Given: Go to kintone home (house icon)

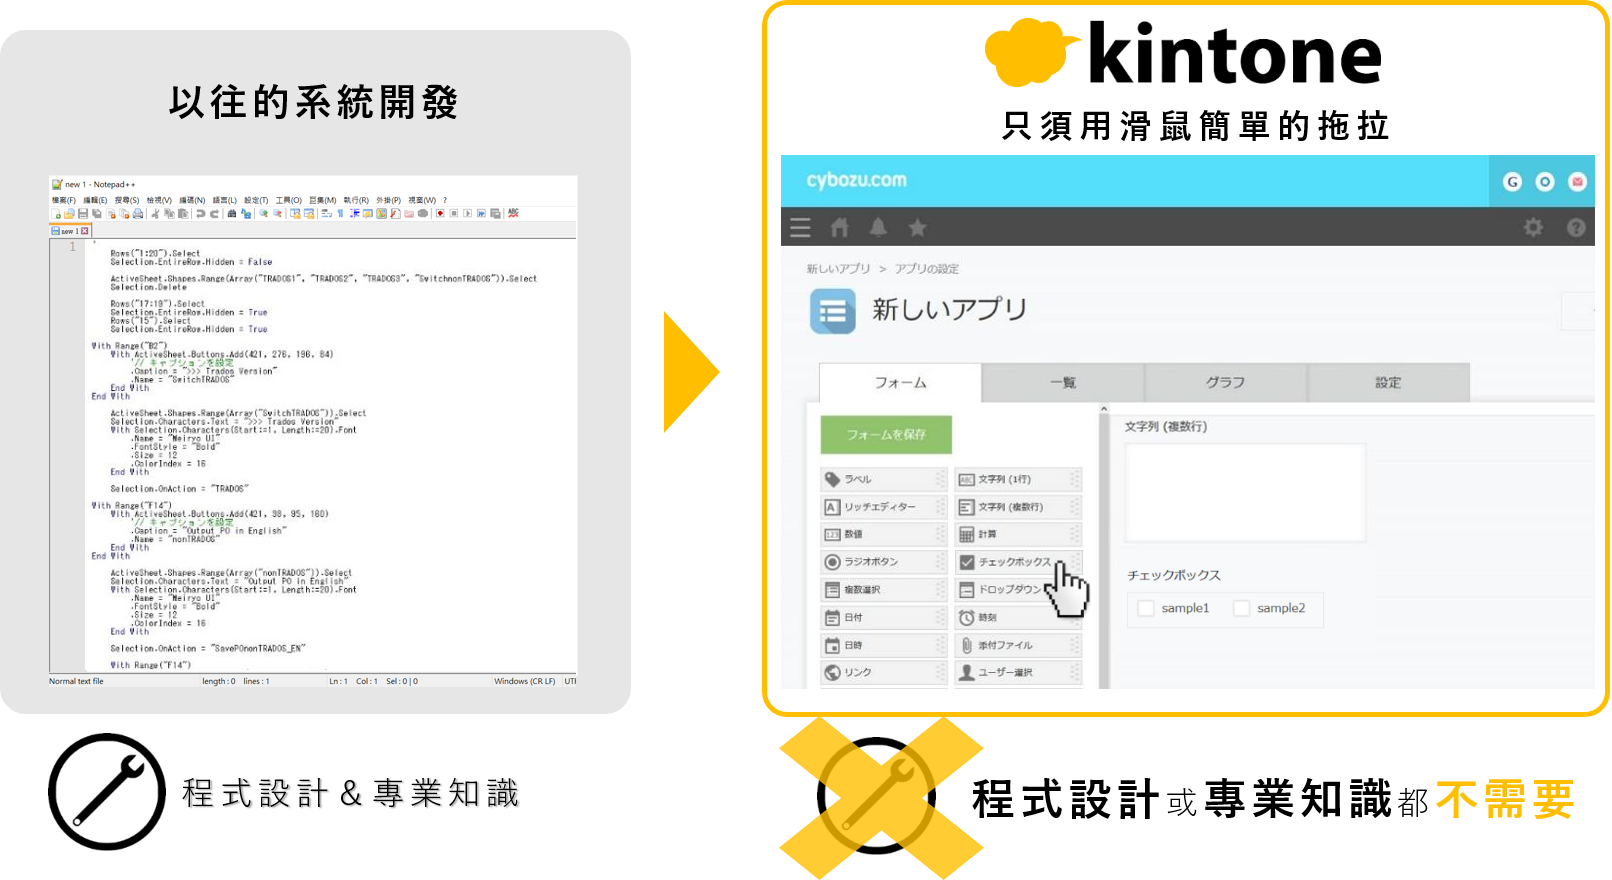Looking at the screenshot, I should pyautogui.click(x=840, y=228).
